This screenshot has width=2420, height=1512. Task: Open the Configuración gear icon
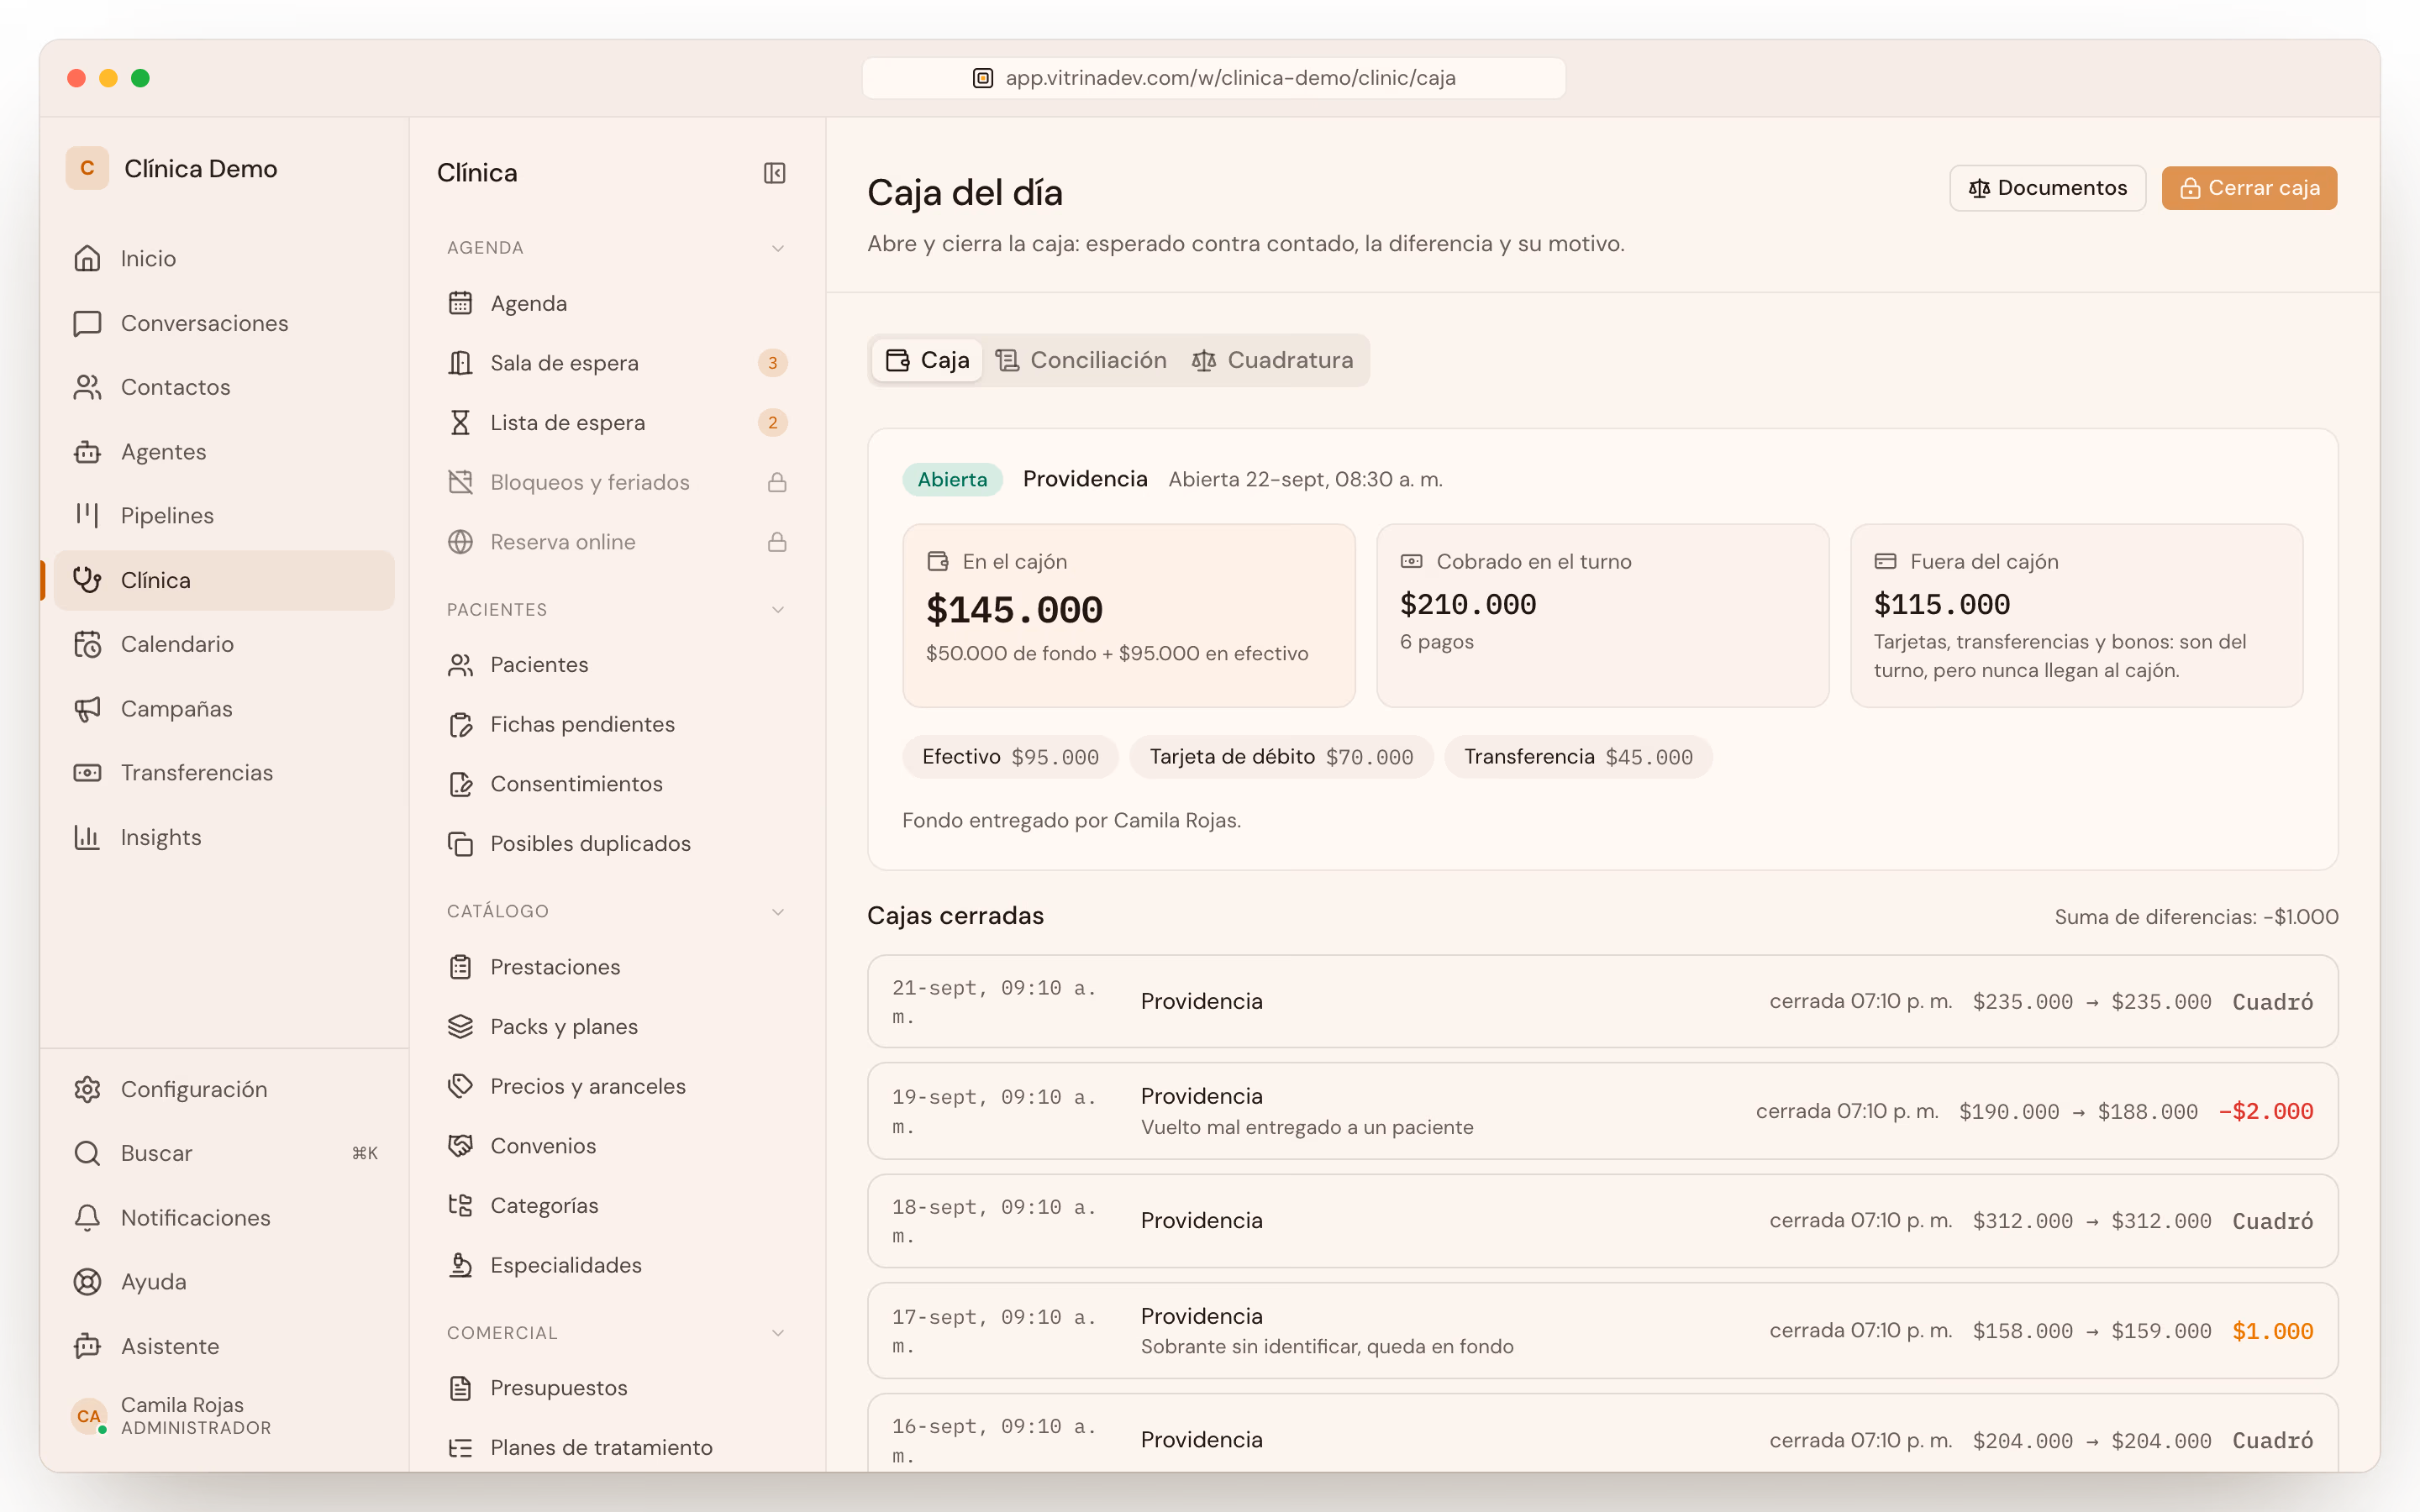click(x=87, y=1089)
